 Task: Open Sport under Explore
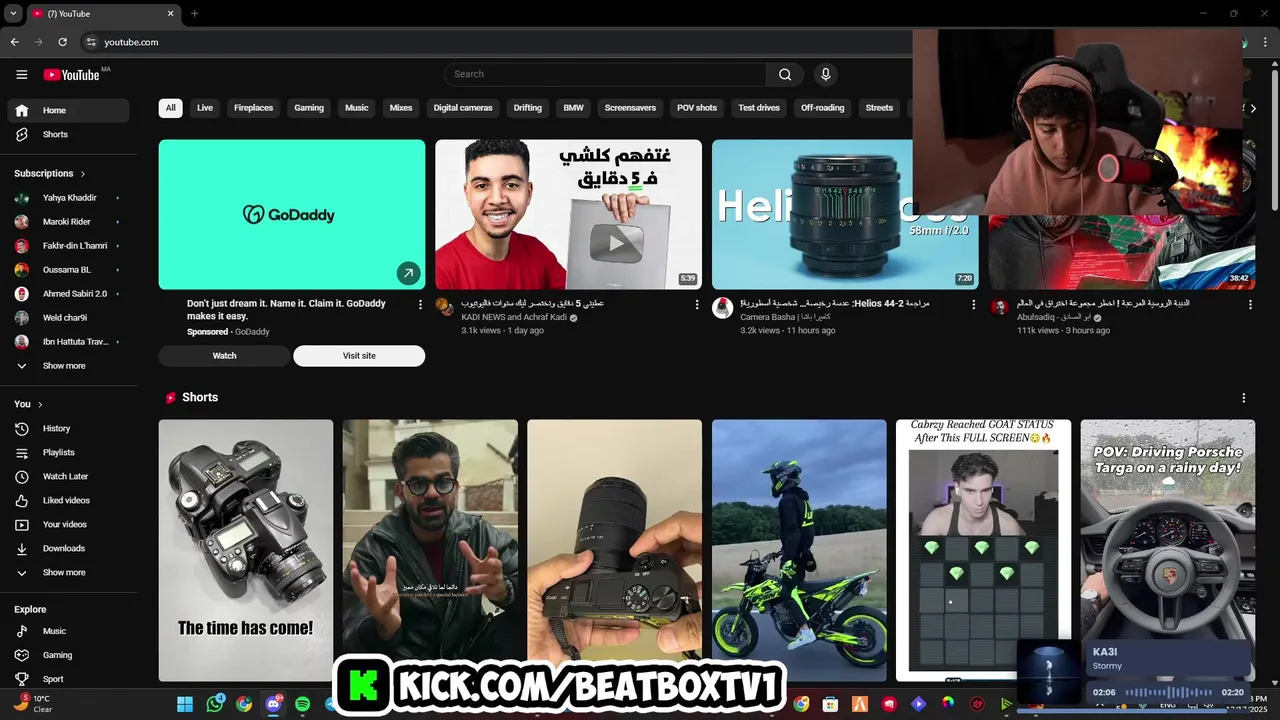click(x=68, y=679)
